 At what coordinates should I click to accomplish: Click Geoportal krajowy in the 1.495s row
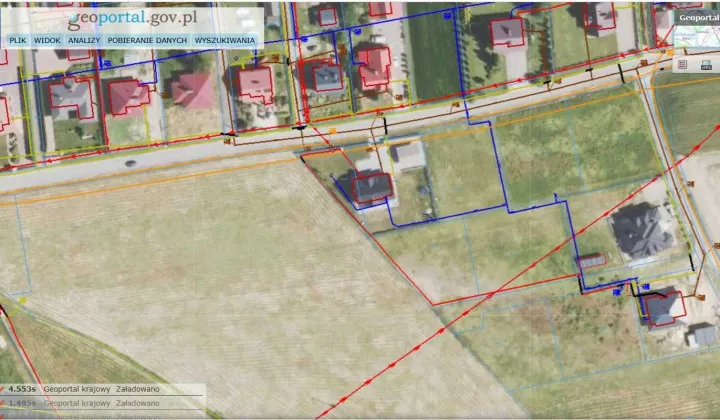click(x=77, y=403)
